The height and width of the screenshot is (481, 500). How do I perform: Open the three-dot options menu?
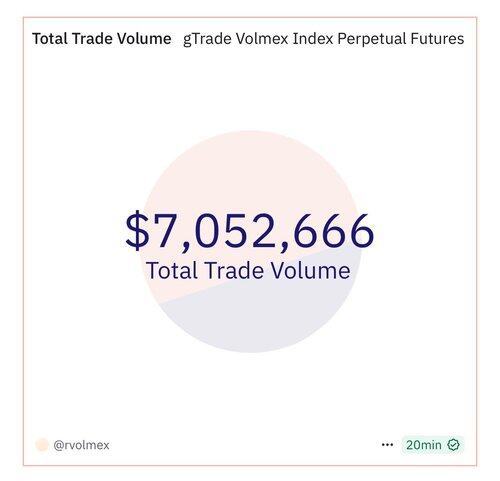click(387, 445)
